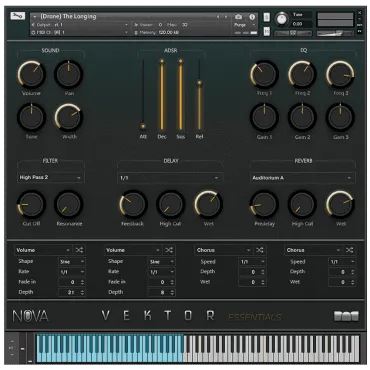Click the keyboard octave shift control at left
The height and width of the screenshot is (370, 370).
(11, 348)
